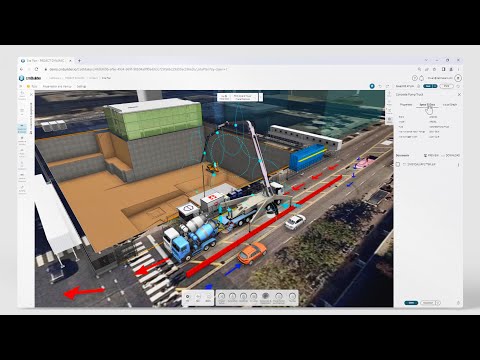
Task: Click the solid blue button at panel bottom
Action: [x=411, y=303]
